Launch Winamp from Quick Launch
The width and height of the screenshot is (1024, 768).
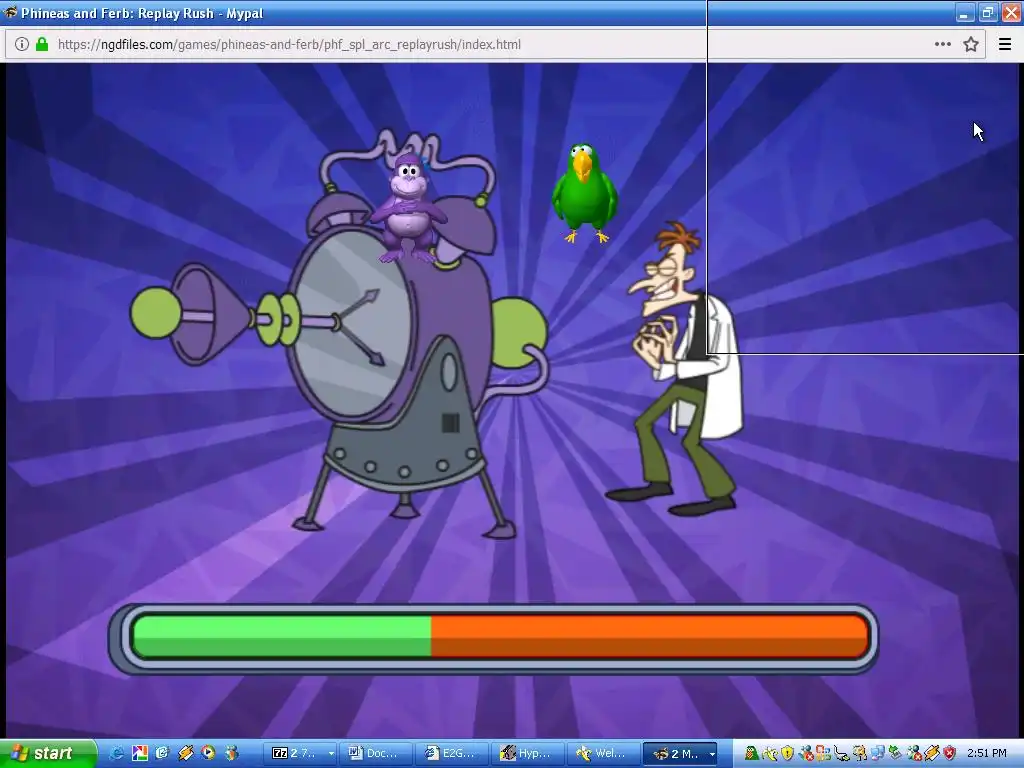pyautogui.click(x=185, y=754)
